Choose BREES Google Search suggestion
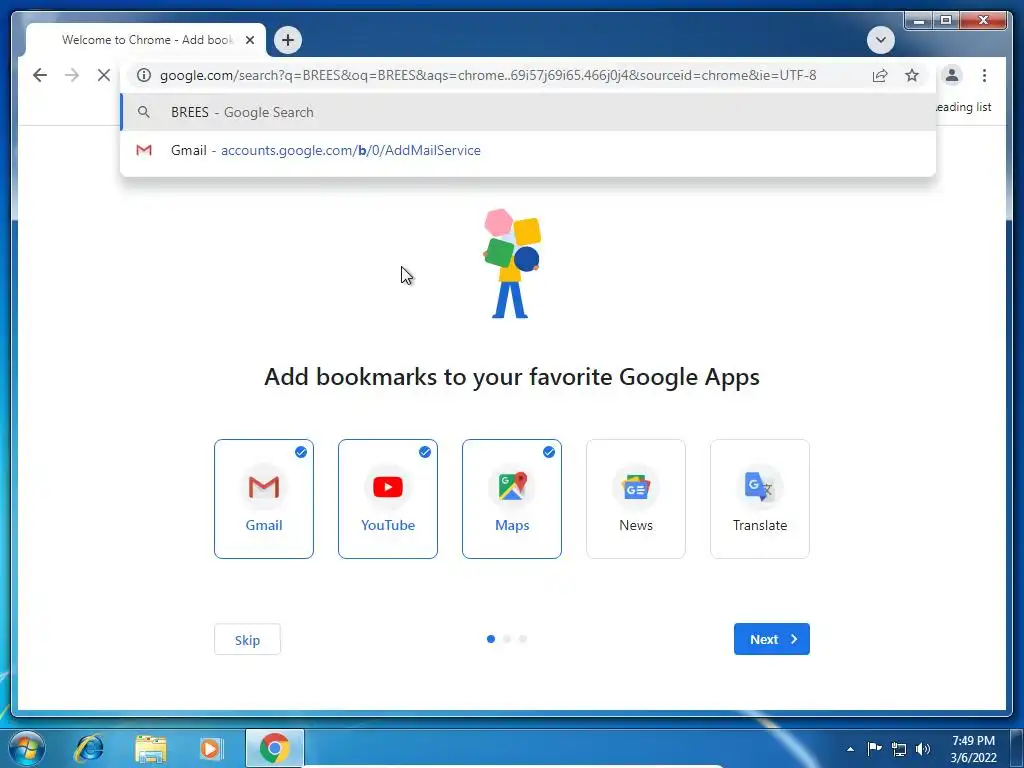Viewport: 1024px width, 768px height. [528, 112]
